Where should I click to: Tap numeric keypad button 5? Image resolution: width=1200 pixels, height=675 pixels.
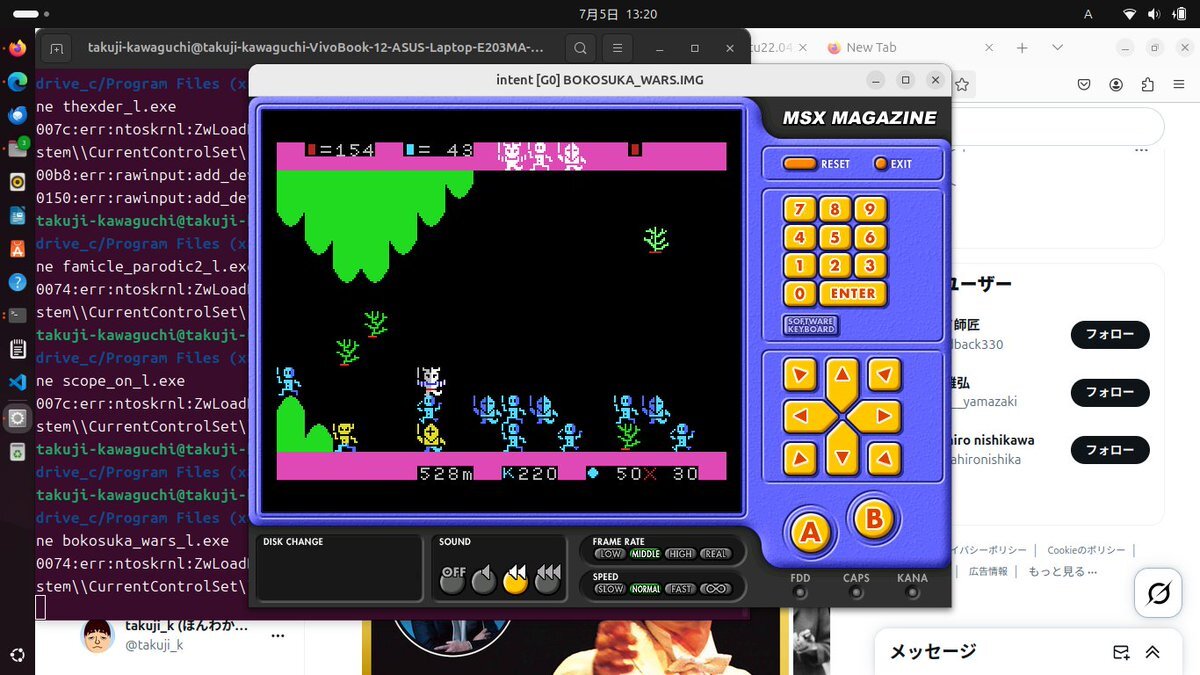click(835, 238)
